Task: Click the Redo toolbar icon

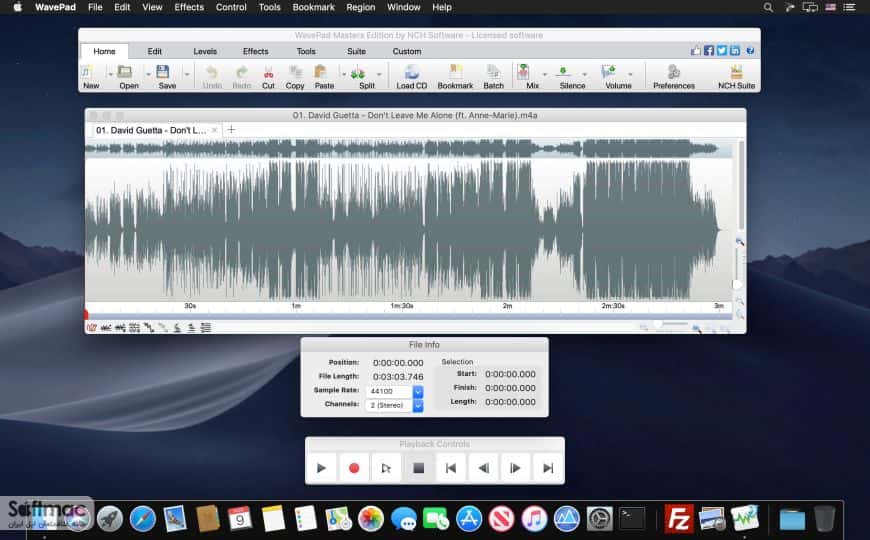Action: tap(241, 77)
